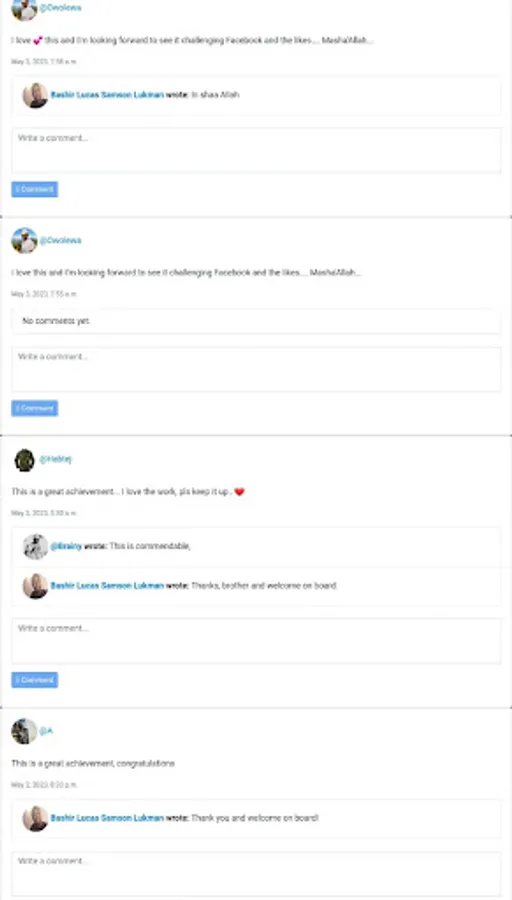The image size is (512, 900).
Task: Open the @Brainy commenter link
Action: coord(66,546)
